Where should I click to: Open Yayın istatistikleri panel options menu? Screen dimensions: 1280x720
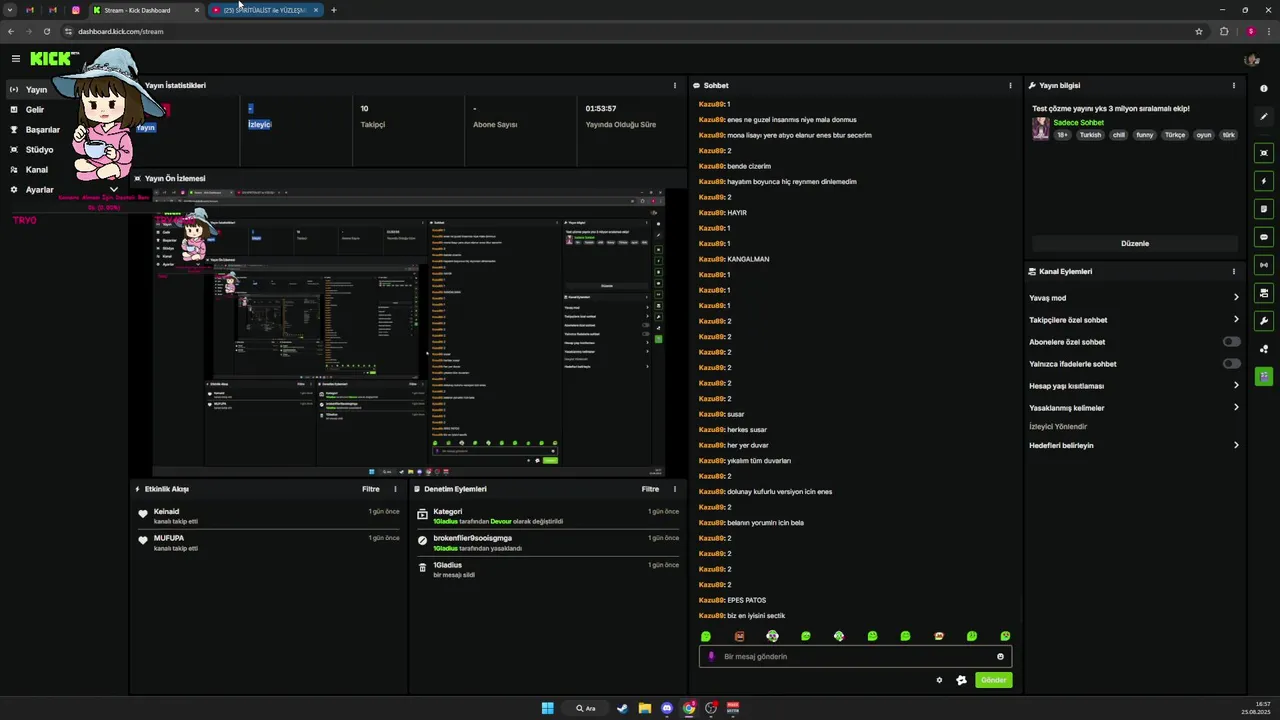tap(674, 85)
